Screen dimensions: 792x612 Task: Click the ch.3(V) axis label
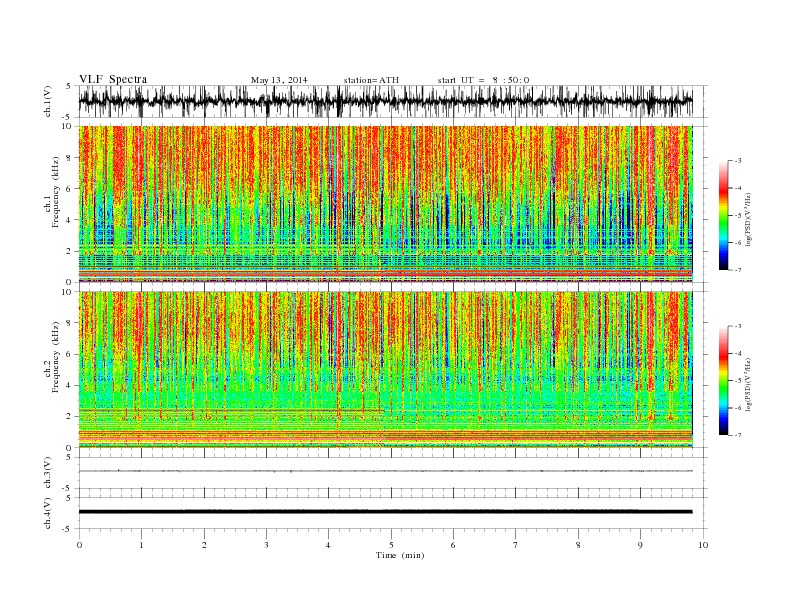[47, 473]
